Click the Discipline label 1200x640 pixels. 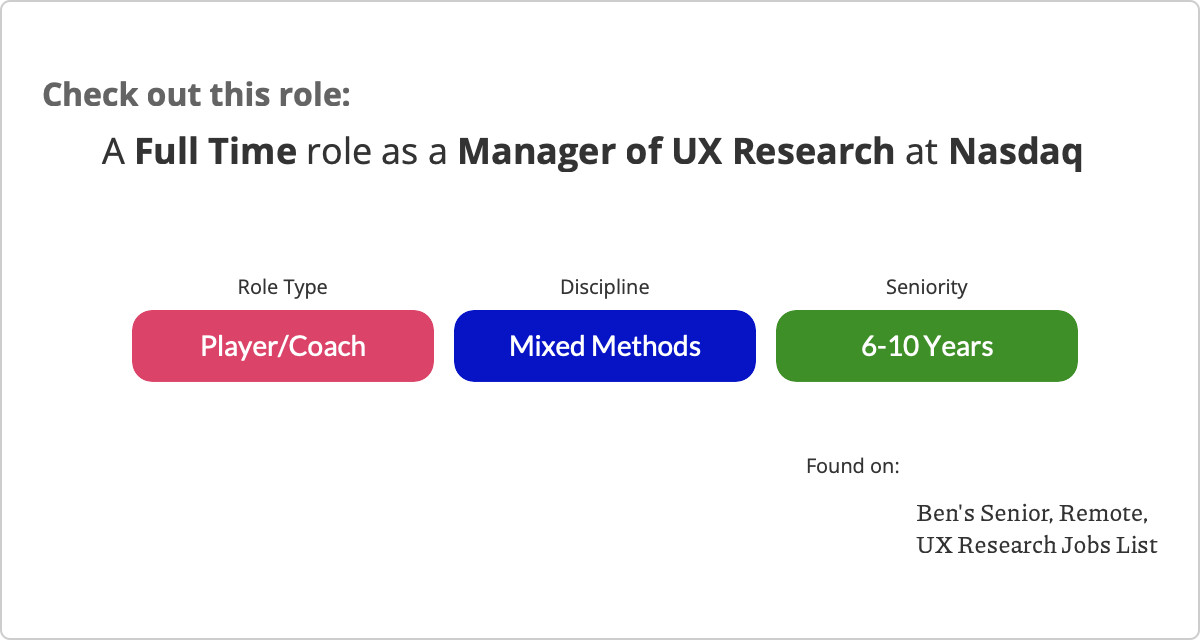click(605, 287)
